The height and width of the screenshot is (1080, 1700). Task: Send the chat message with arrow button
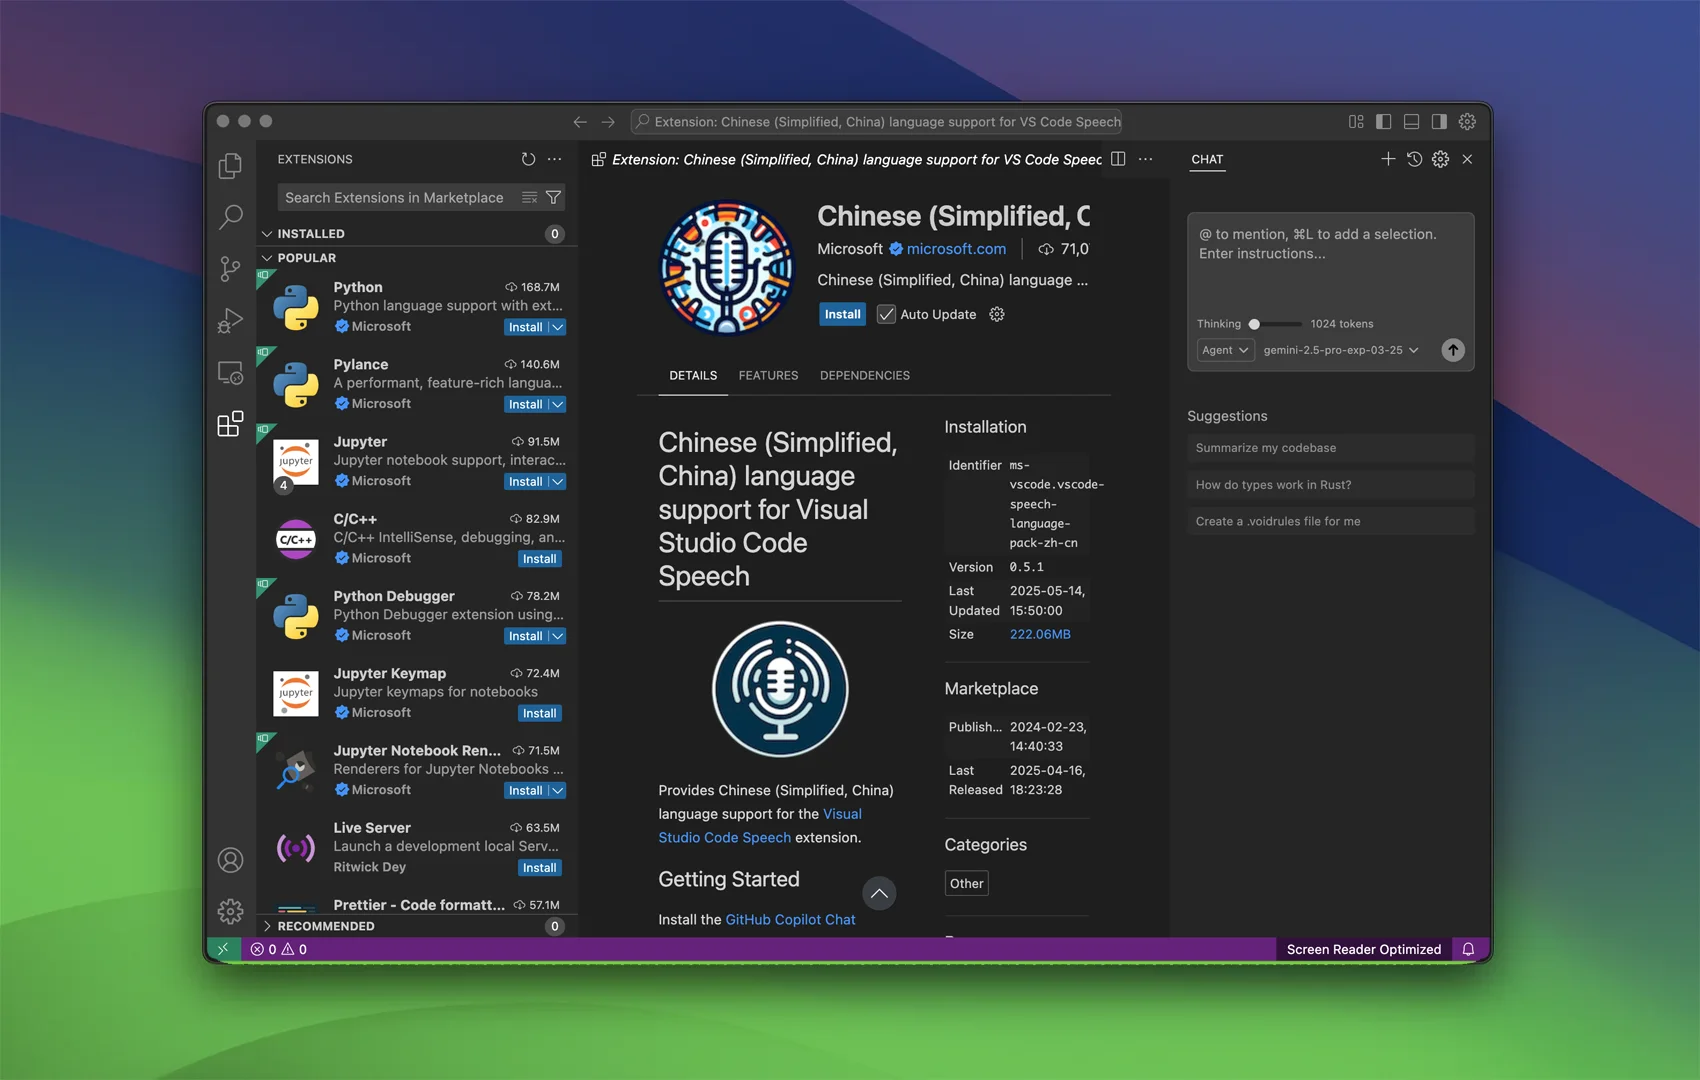pos(1453,350)
